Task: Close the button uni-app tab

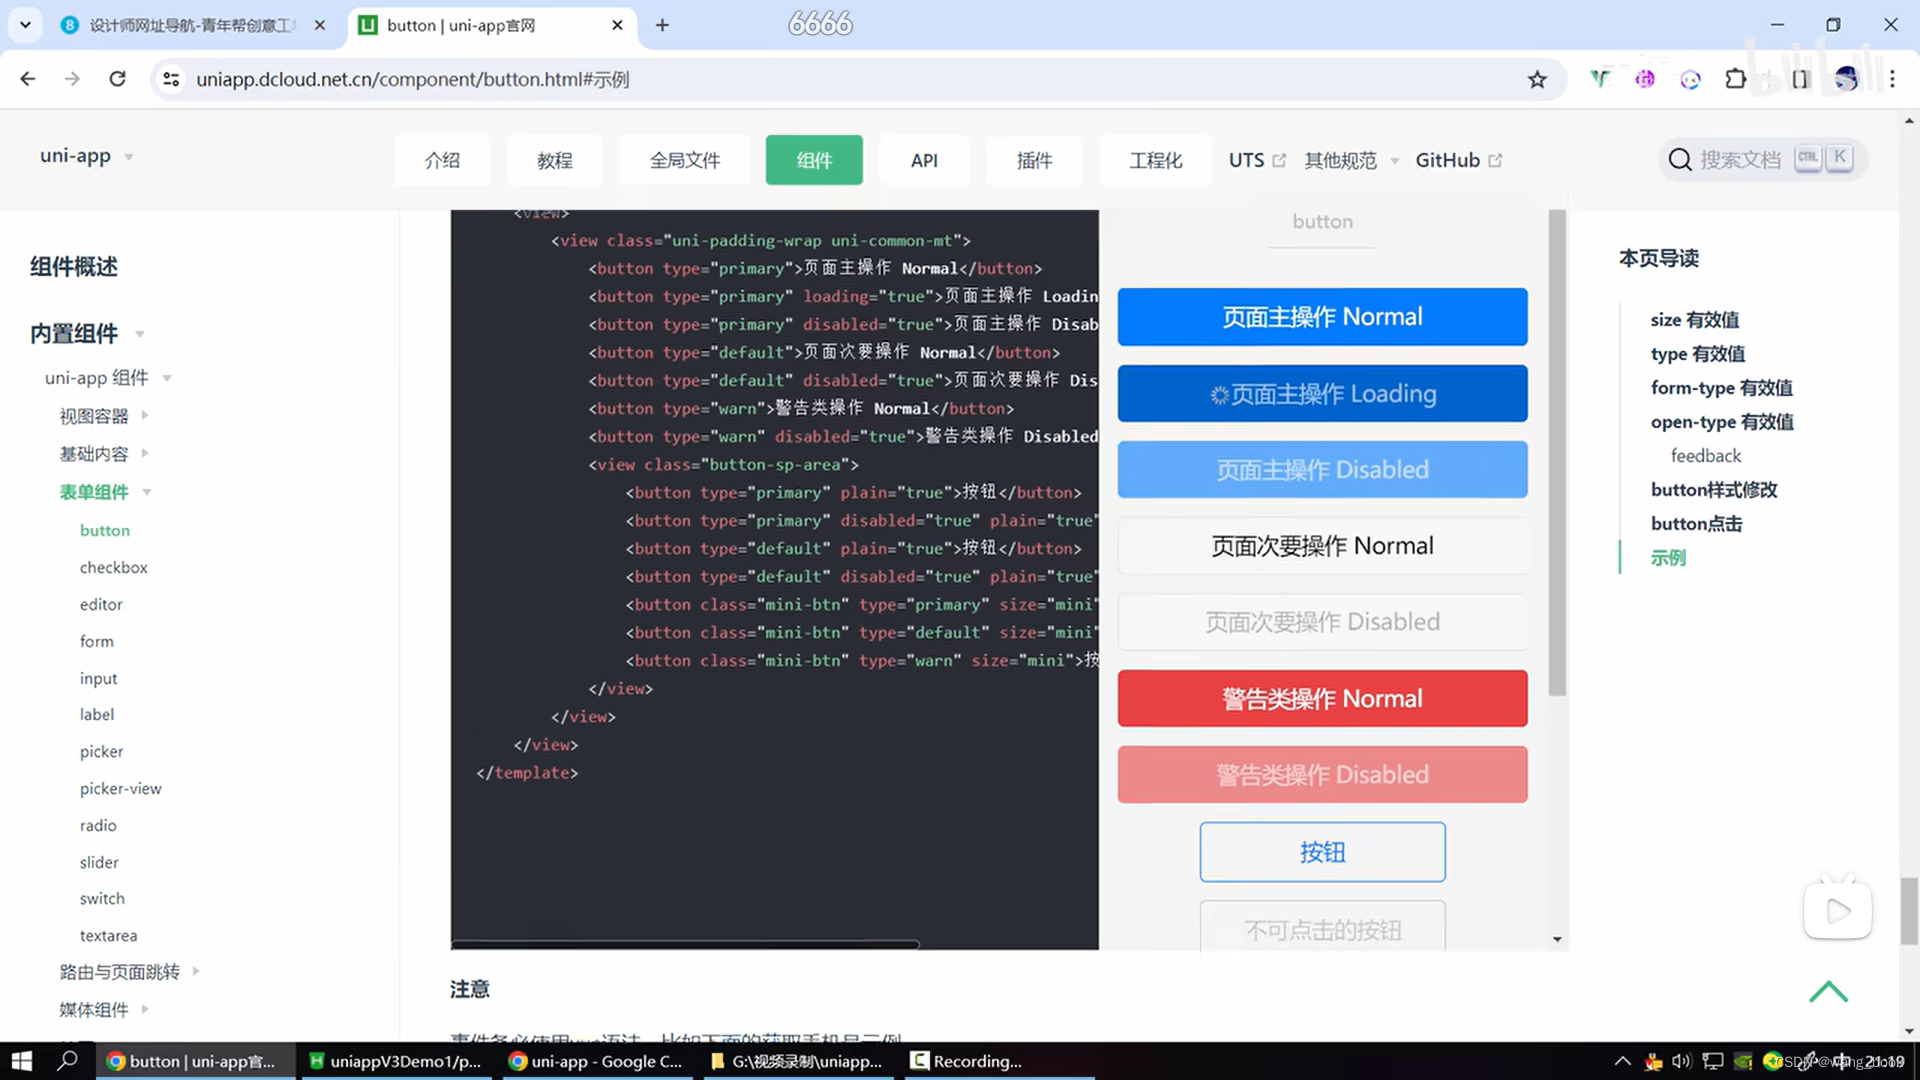Action: click(x=617, y=25)
